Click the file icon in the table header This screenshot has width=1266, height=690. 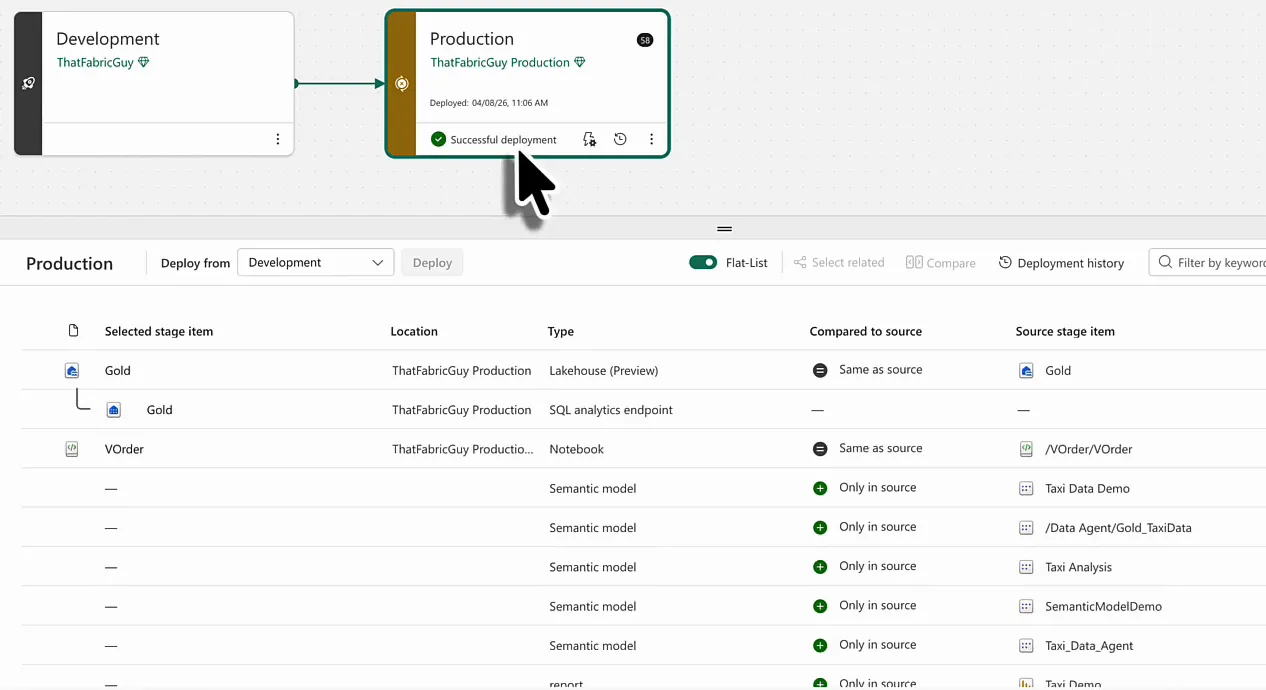[73, 331]
